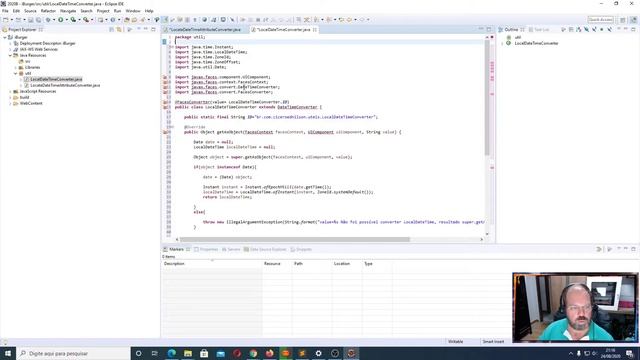Switch to LocalDateTimeConverter.java editor tab

pyautogui.click(x=283, y=30)
